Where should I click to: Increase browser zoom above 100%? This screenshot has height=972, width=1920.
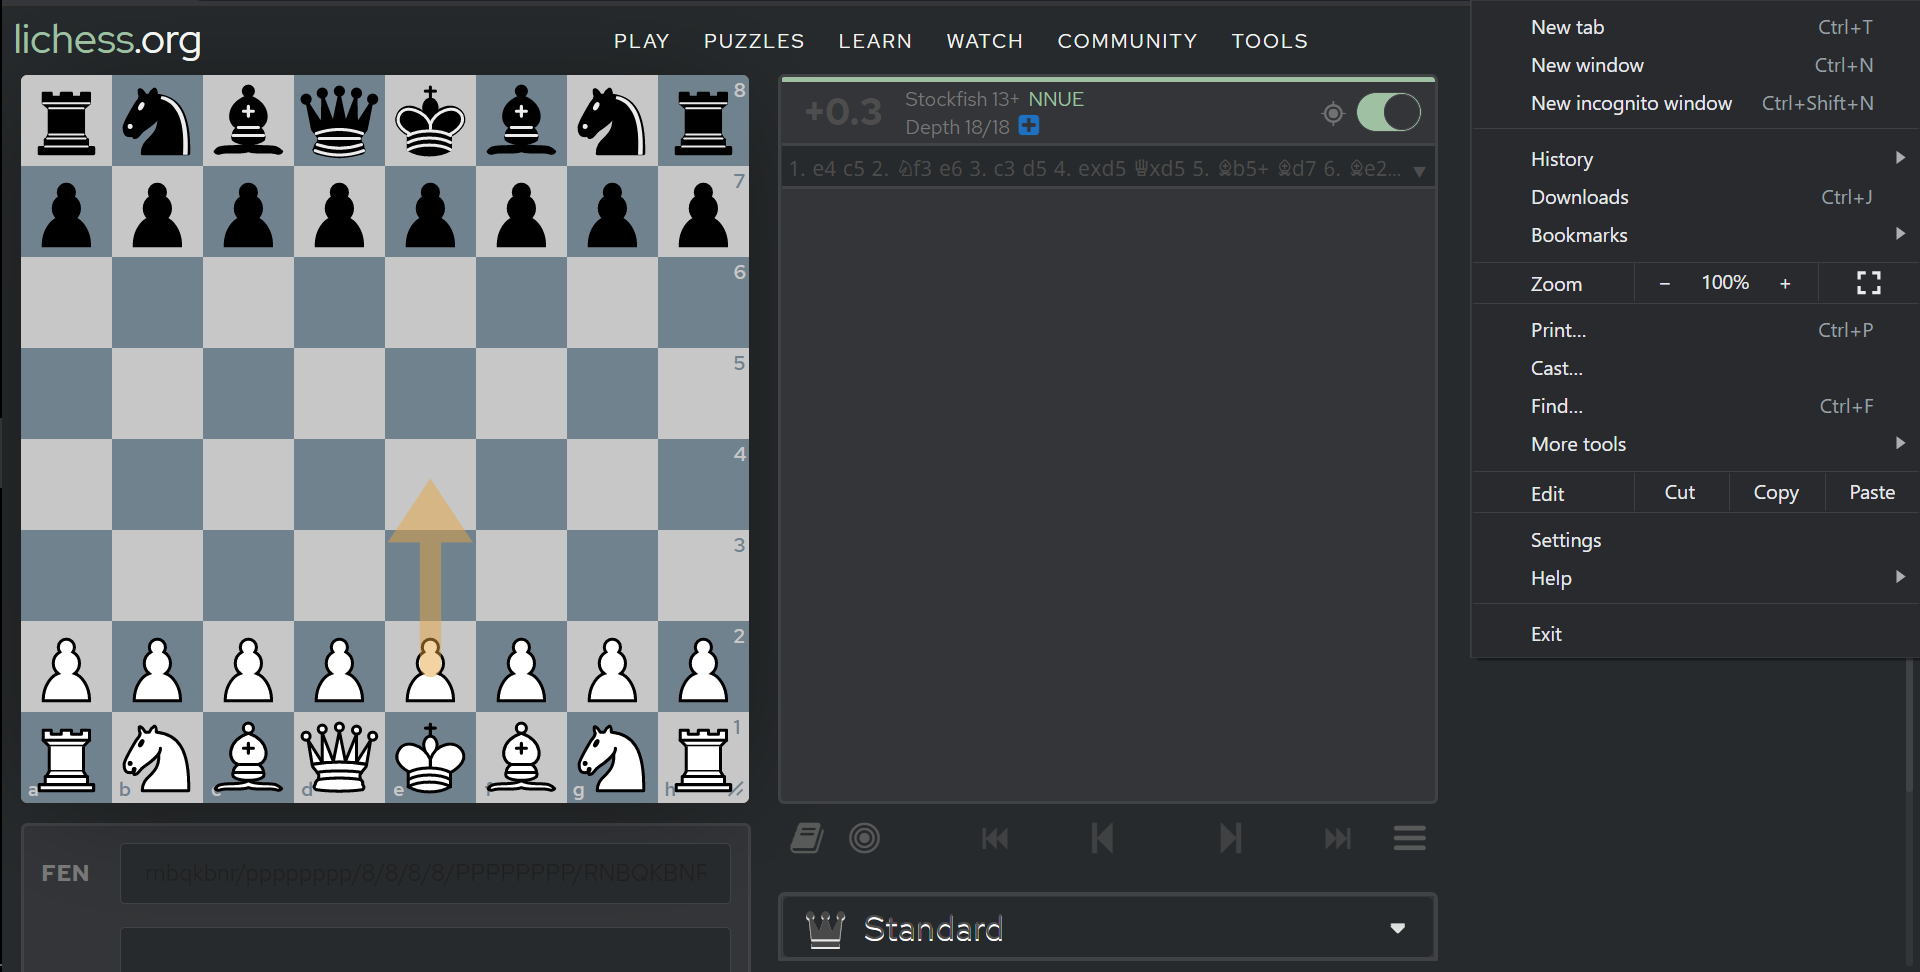(x=1786, y=283)
